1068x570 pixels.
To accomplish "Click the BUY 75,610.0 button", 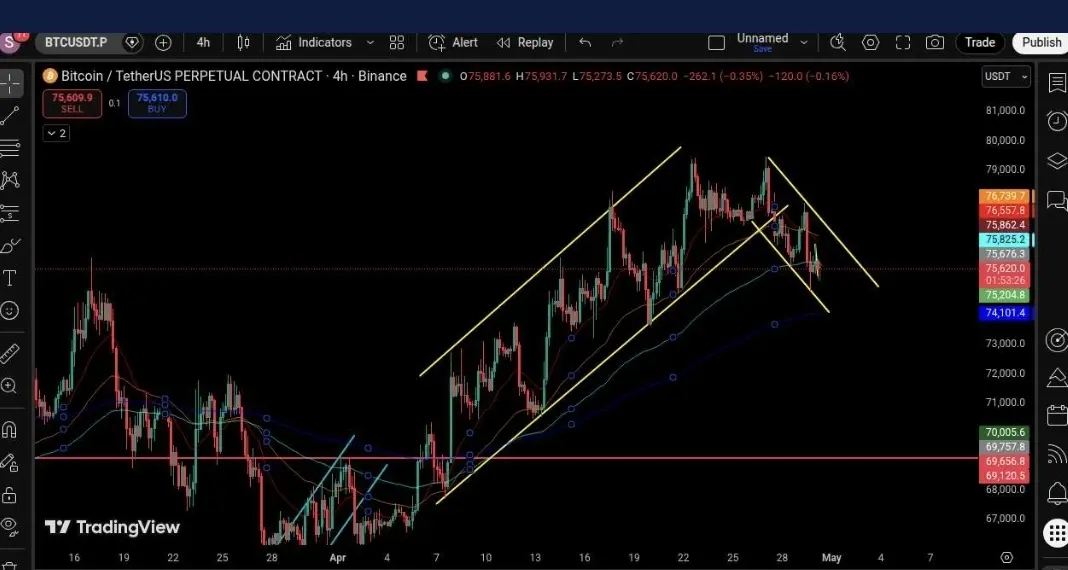I will click(157, 104).
